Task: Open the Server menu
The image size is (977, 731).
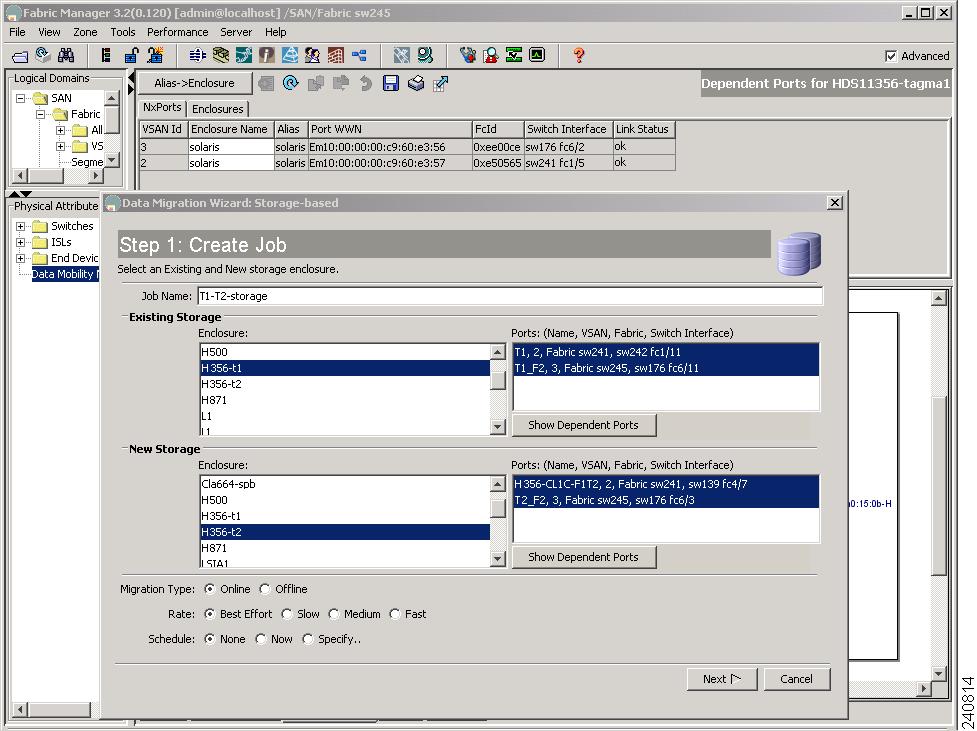Action: click(236, 32)
